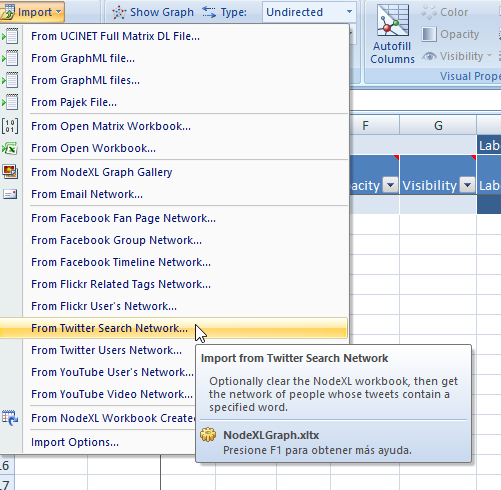
Task: Select From Open Workbook menu item
Action: [173, 148]
